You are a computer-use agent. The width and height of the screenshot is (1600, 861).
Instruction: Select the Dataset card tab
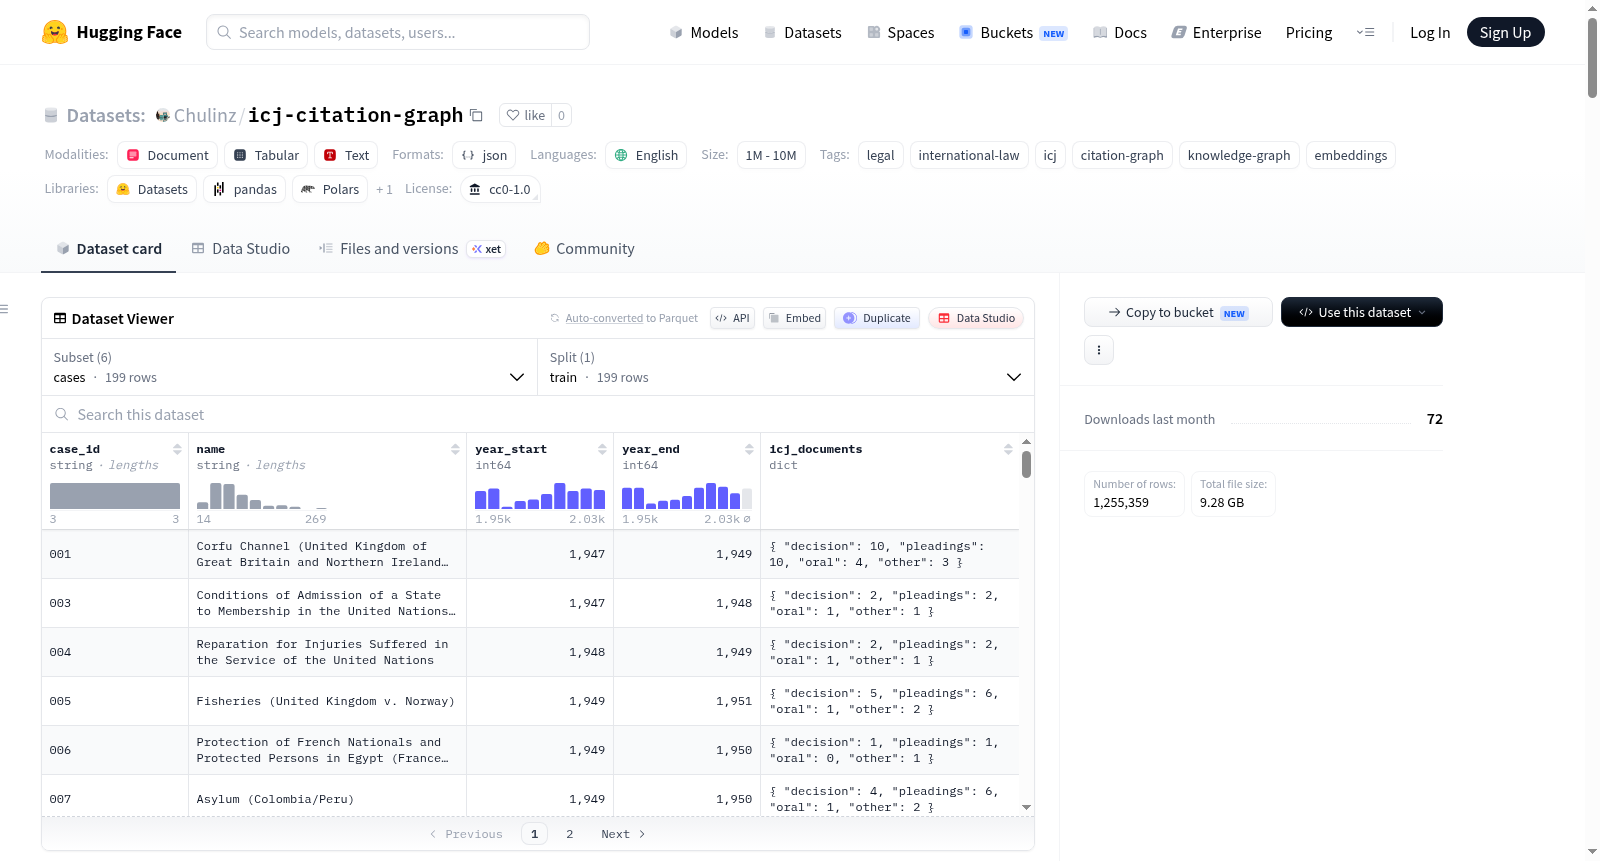pyautogui.click(x=109, y=249)
